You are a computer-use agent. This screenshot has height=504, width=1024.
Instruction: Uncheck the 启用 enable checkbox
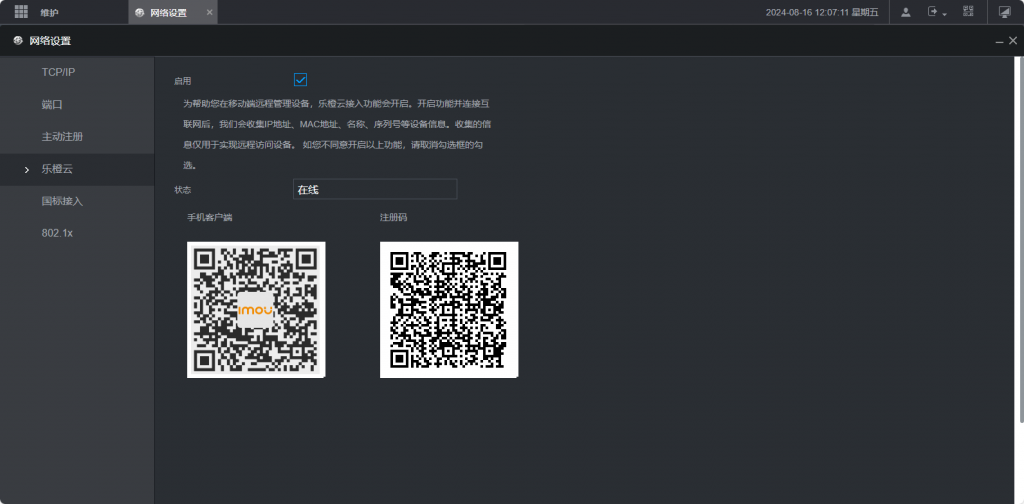300,80
